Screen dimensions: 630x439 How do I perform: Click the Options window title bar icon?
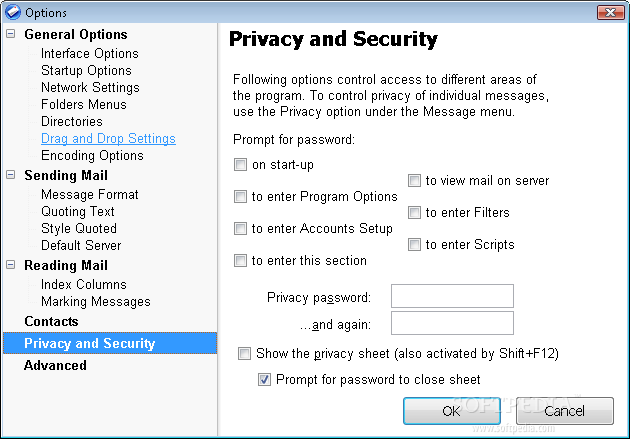click(12, 12)
